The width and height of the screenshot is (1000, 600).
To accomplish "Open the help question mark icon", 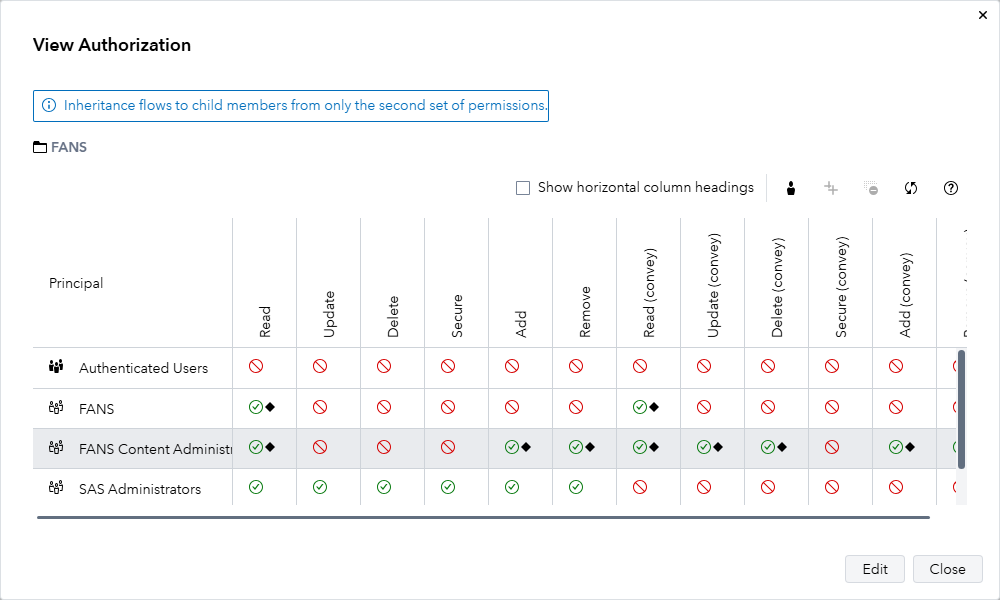I will (951, 188).
